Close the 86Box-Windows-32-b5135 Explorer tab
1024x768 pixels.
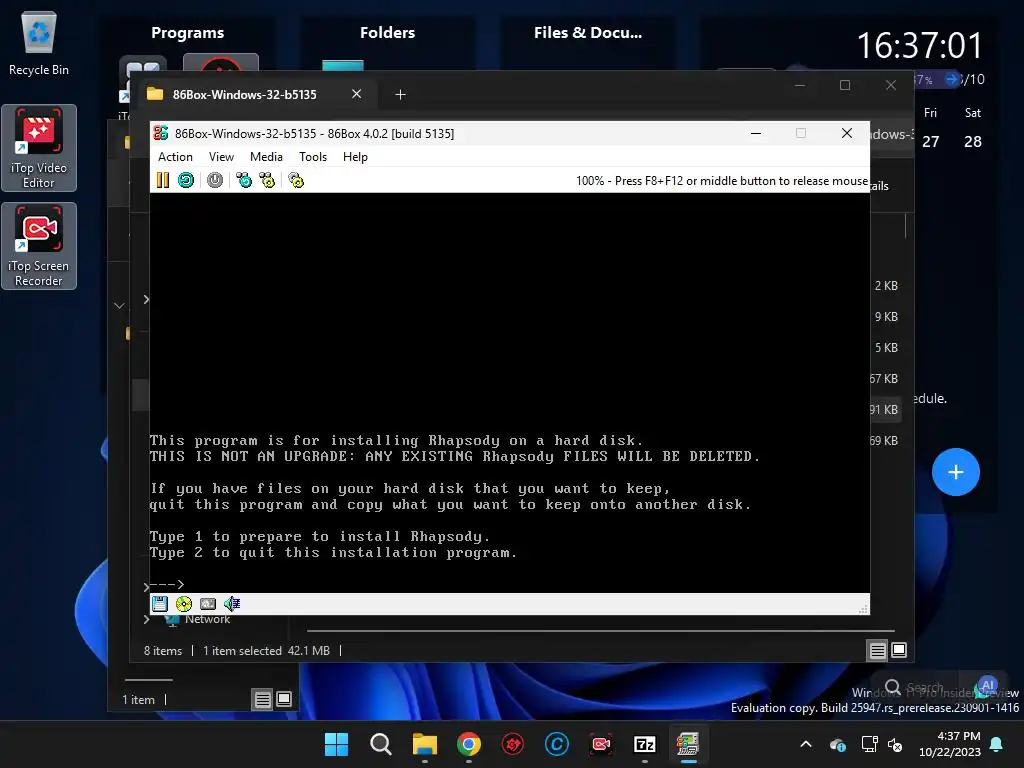pos(357,94)
